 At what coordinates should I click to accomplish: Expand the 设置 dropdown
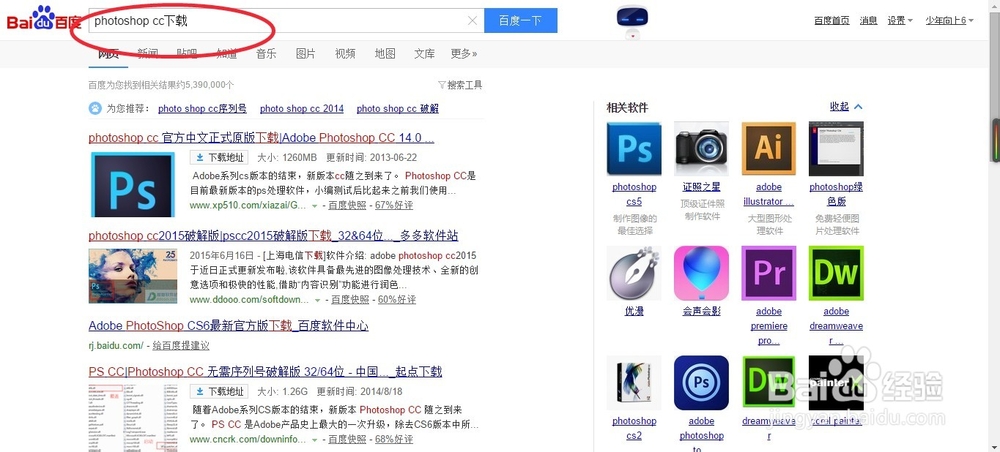(900, 20)
